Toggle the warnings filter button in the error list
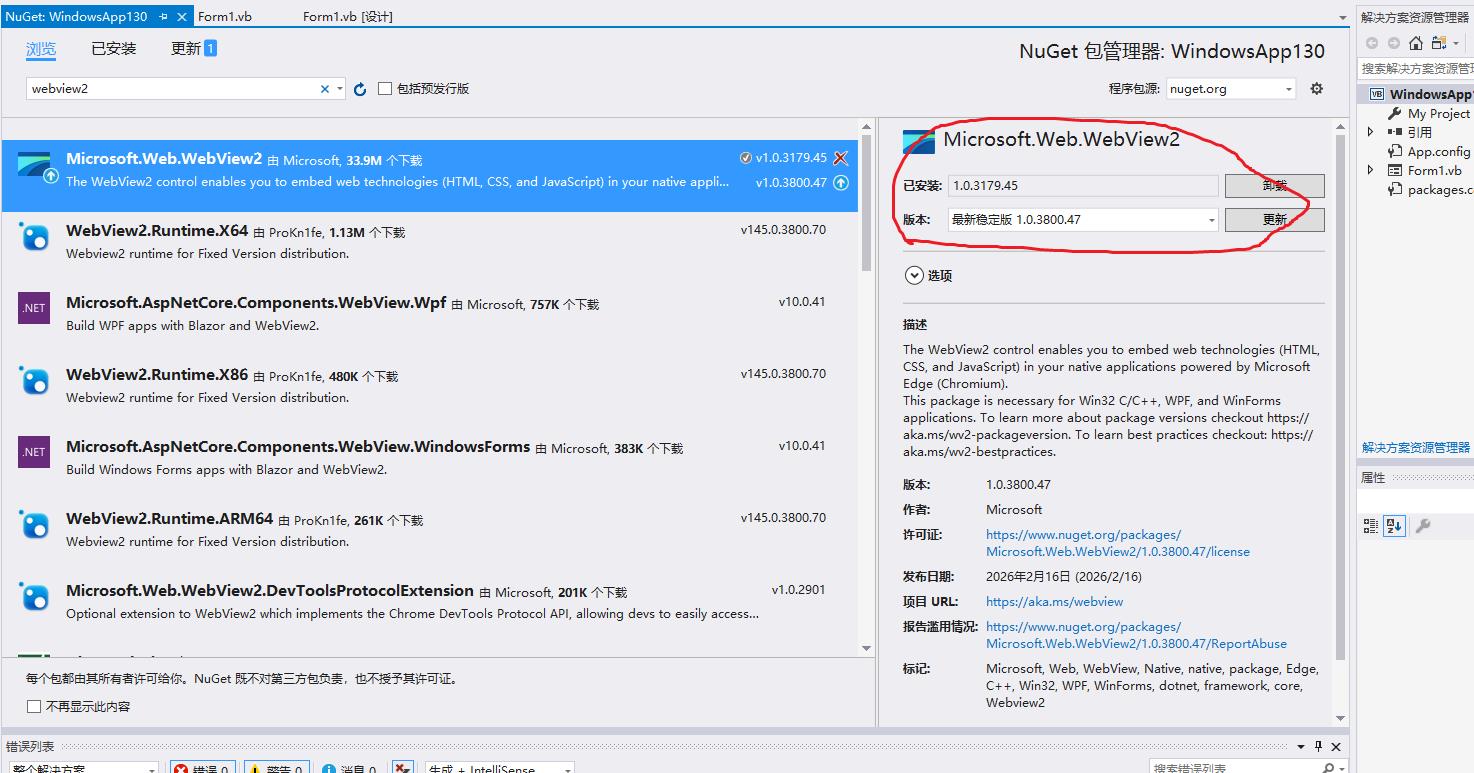The image size is (1474, 773). click(277, 768)
